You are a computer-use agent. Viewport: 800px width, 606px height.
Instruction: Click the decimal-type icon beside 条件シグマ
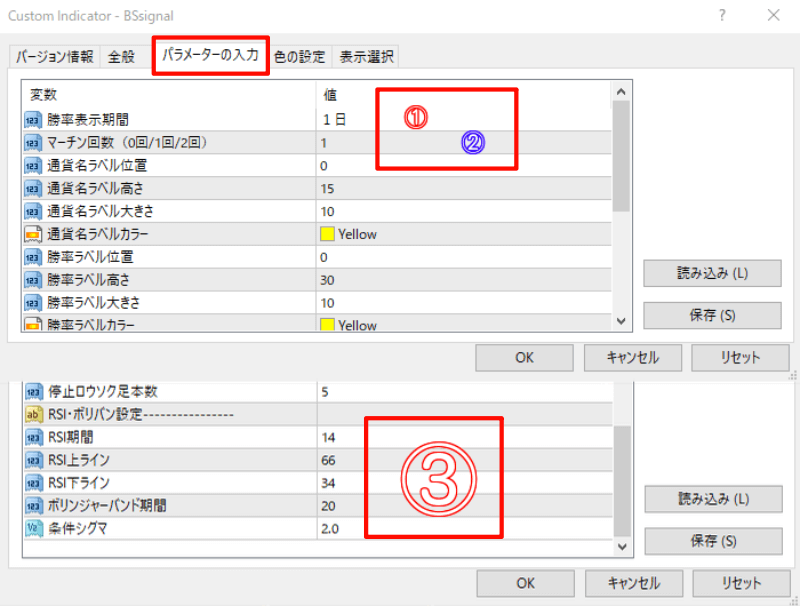(x=33, y=528)
